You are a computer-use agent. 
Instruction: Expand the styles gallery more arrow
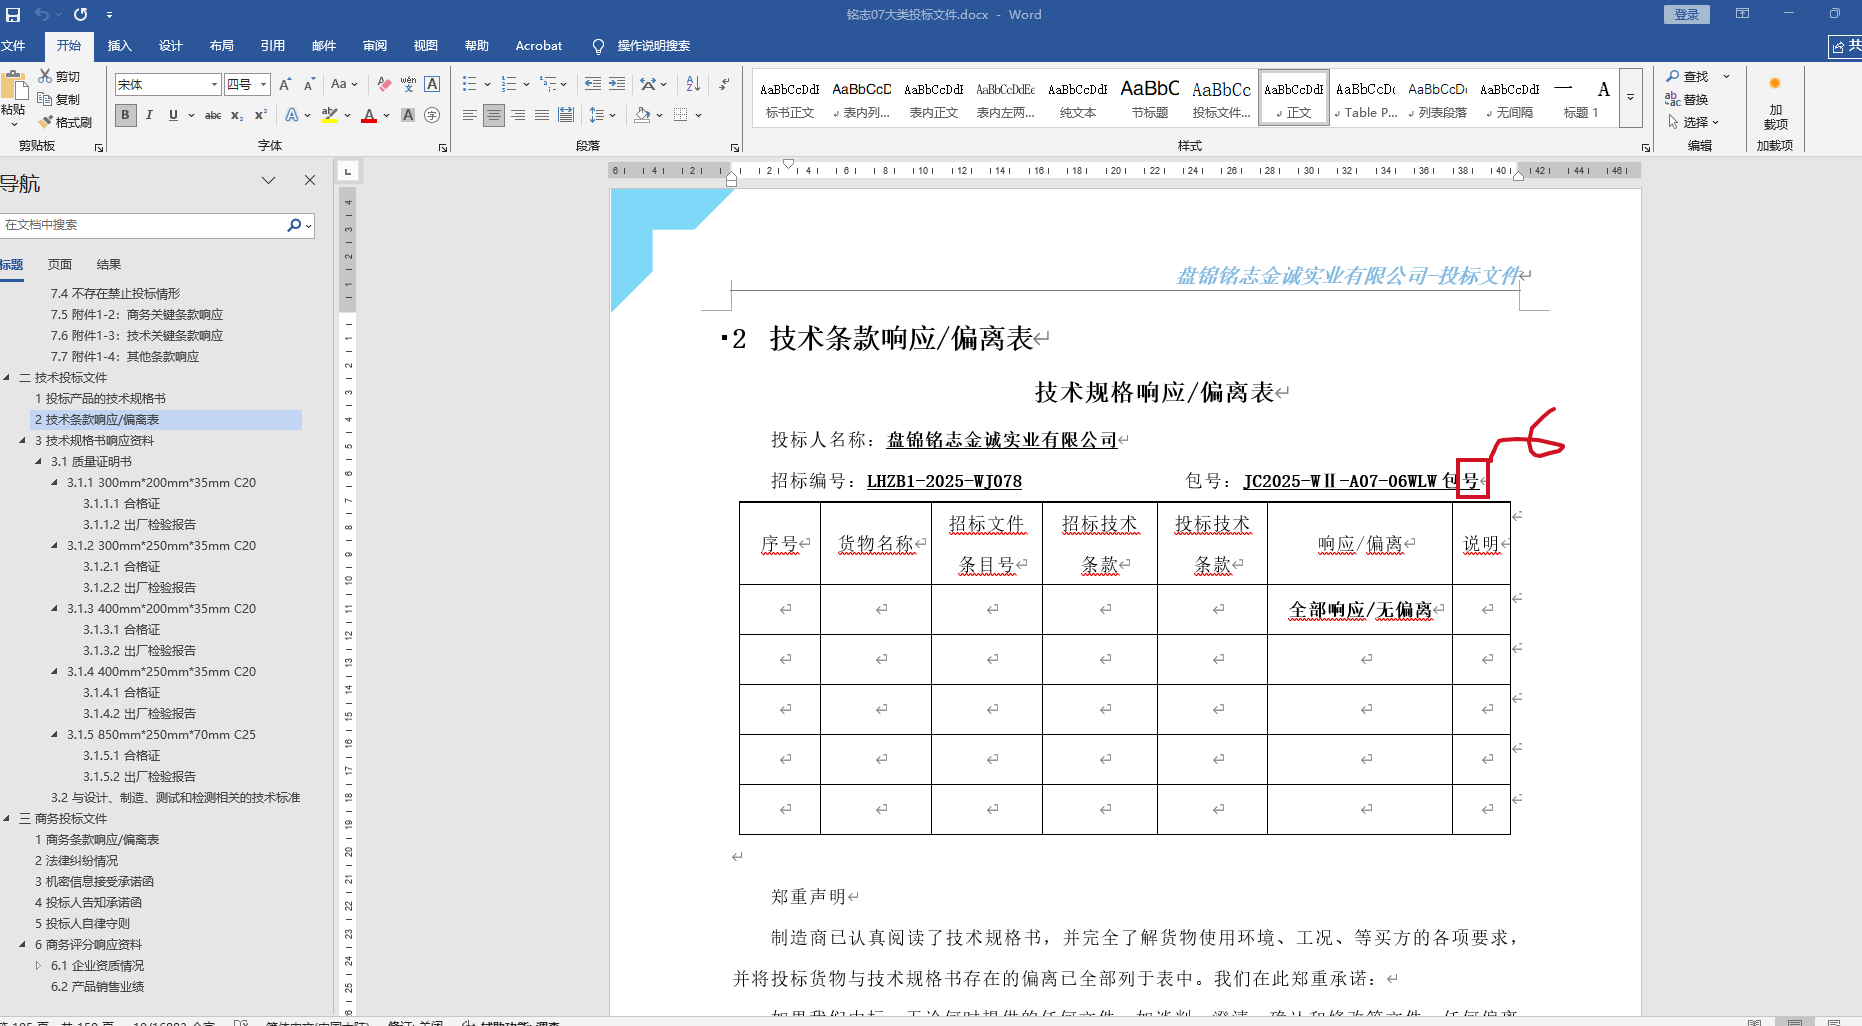pos(1631,97)
